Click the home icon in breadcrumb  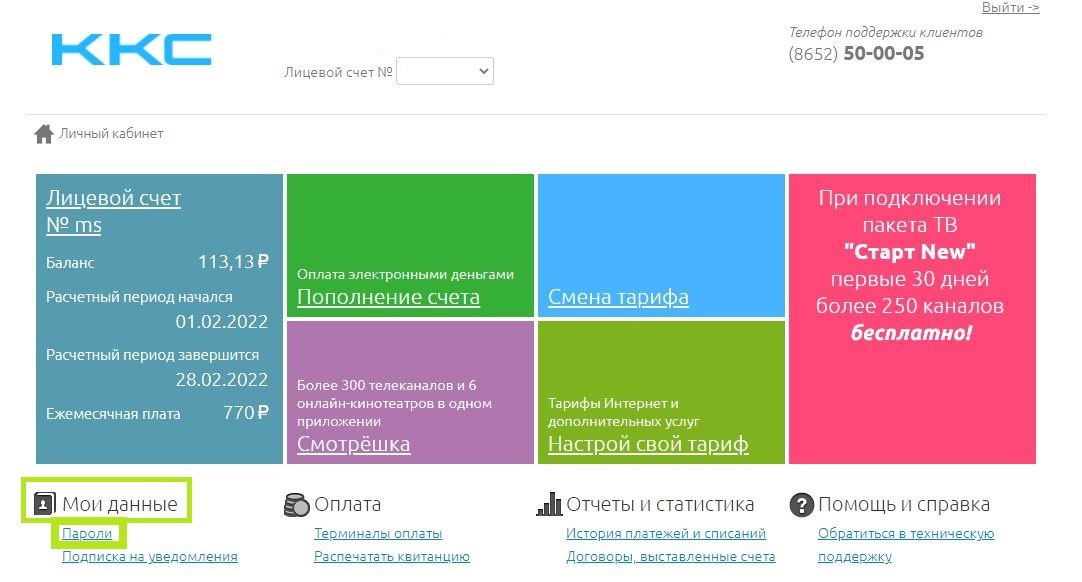(43, 134)
